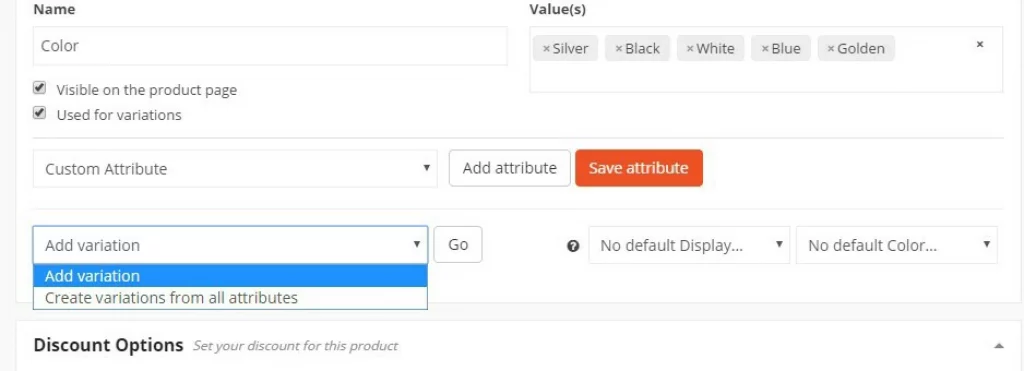
Task: Toggle the Used for variations checkbox
Action: tap(40, 113)
